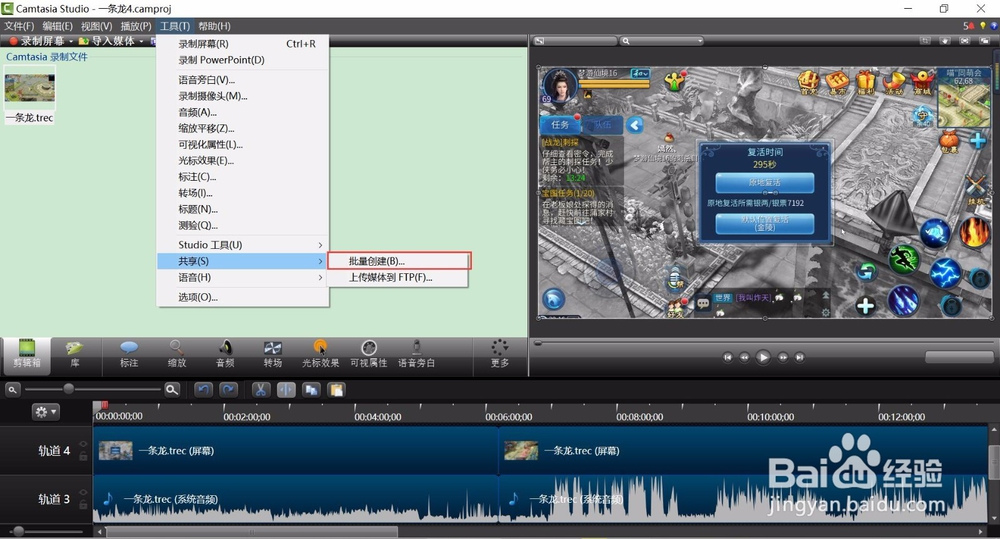Screen dimensions: 1000x539
Task: Select the 一条龙.trec thumbnail in clip bin
Action: coord(29,90)
